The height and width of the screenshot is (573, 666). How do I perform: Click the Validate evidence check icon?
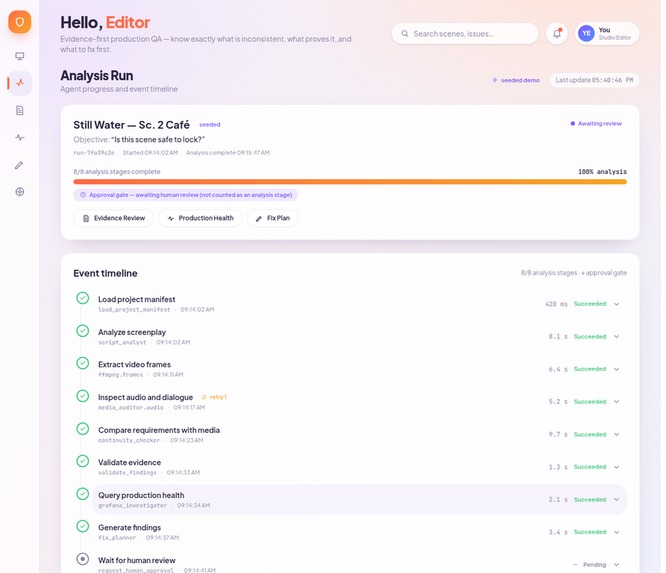[83, 461]
